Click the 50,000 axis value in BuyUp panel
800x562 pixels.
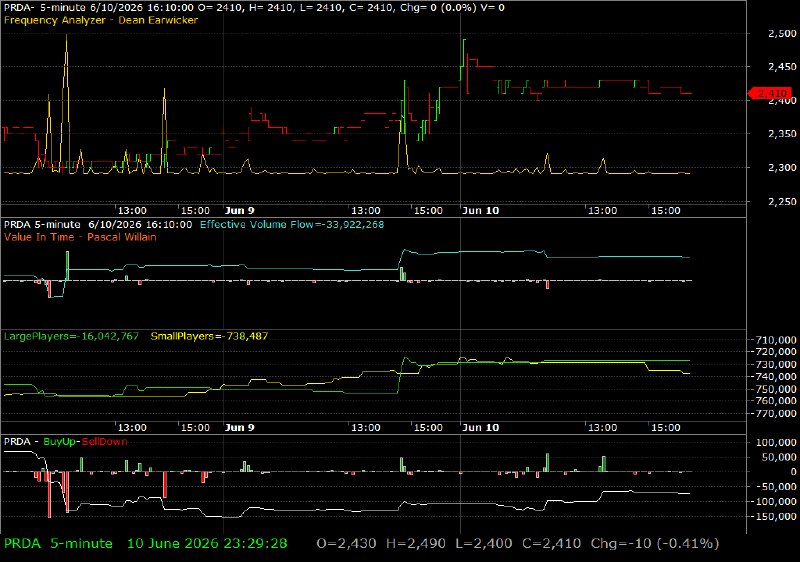click(779, 457)
